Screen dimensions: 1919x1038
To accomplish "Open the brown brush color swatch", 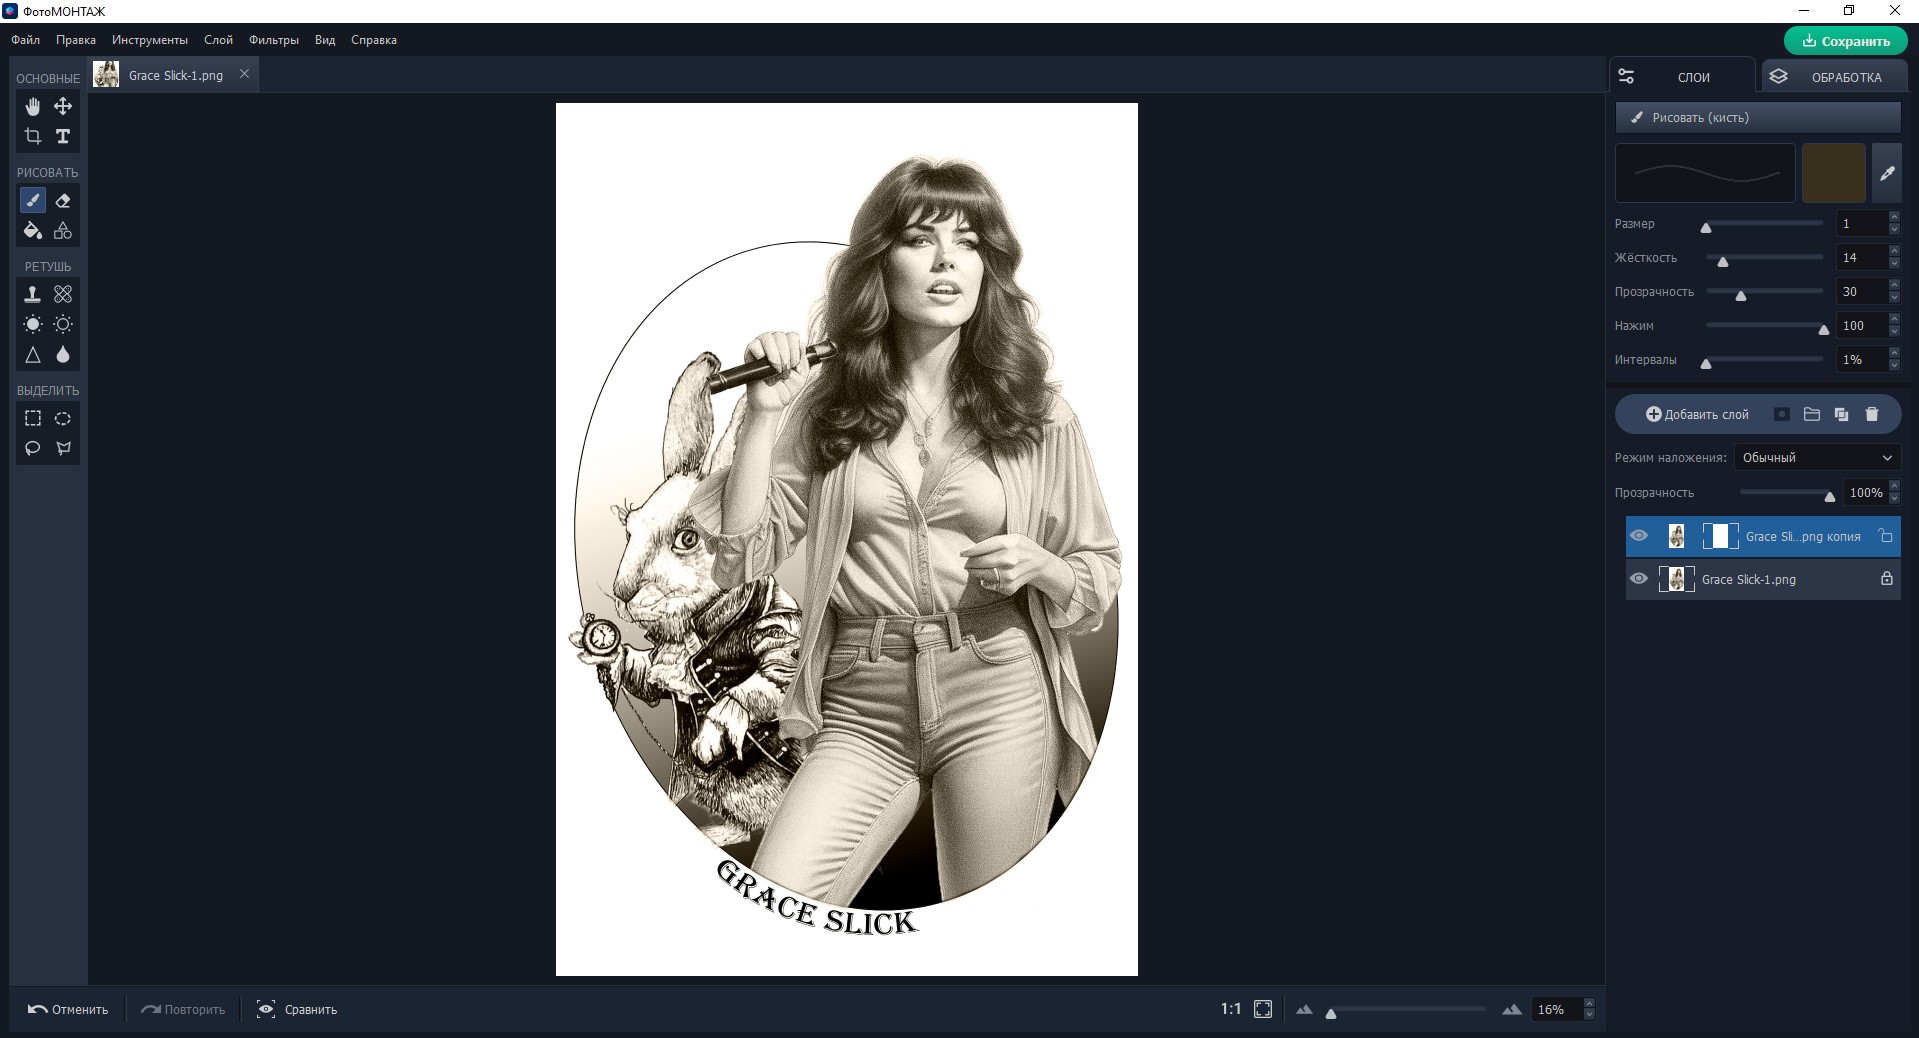I will tap(1833, 173).
